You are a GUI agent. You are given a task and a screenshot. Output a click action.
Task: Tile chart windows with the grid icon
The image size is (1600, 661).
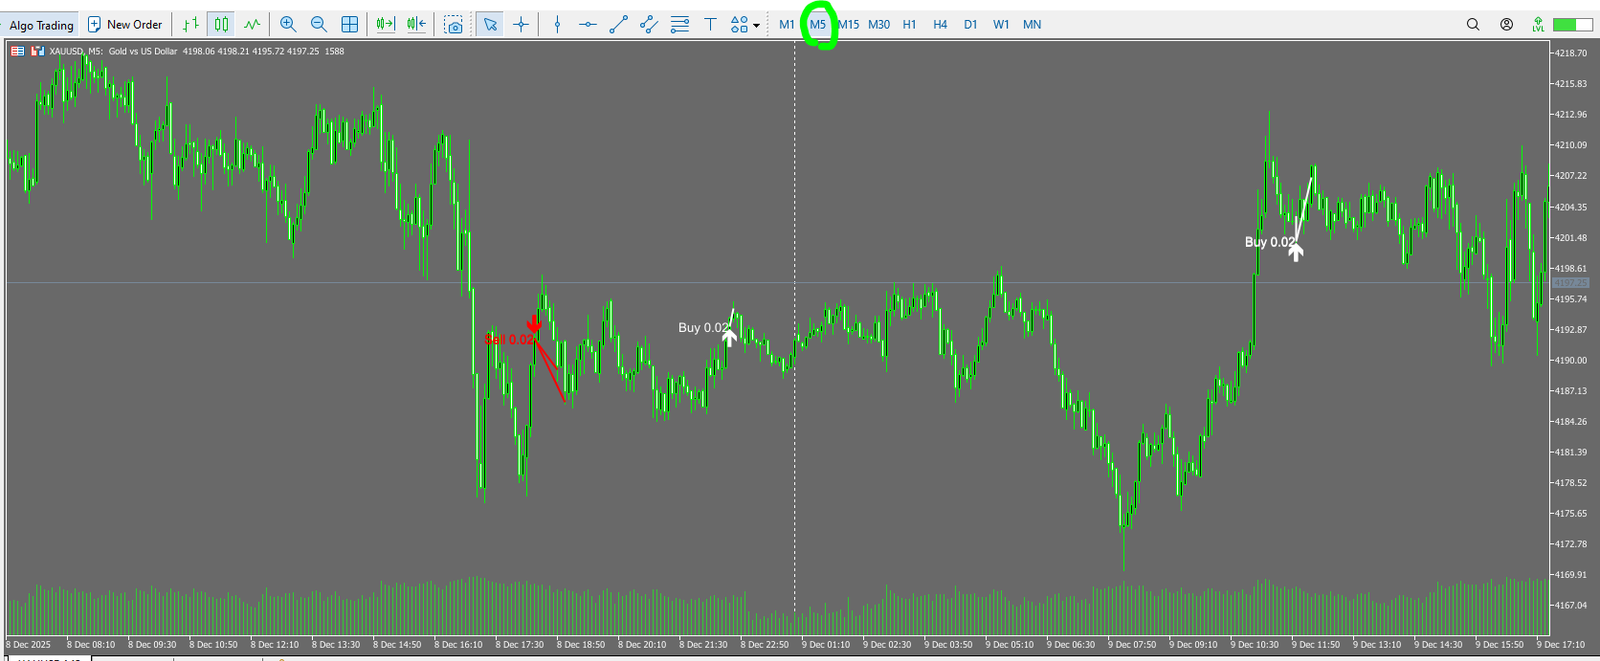point(350,24)
